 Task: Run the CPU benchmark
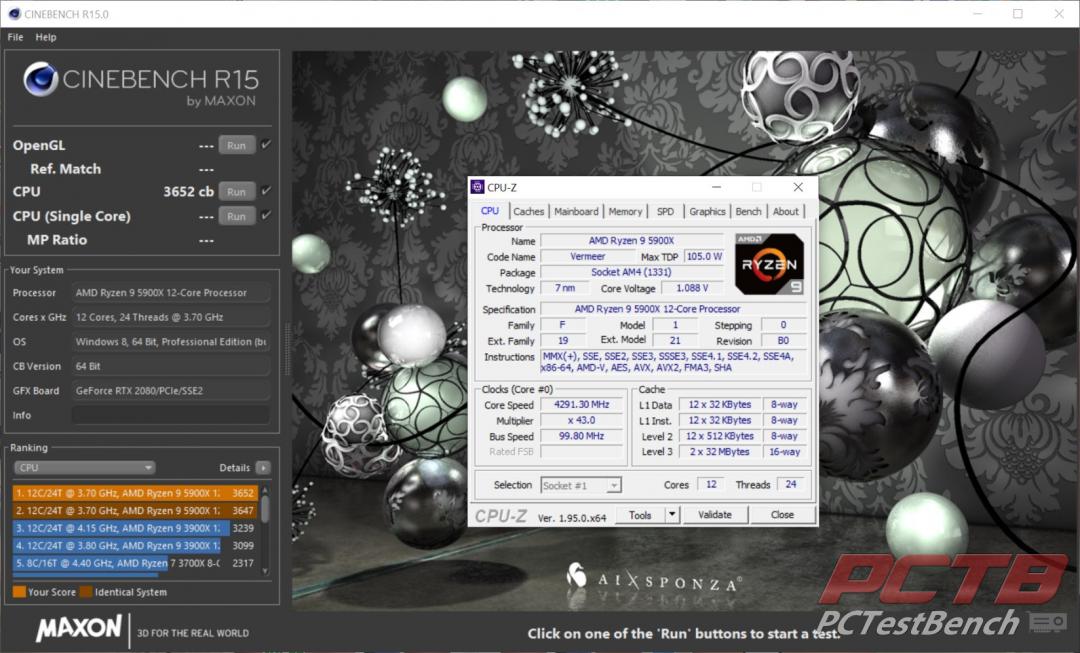237,191
